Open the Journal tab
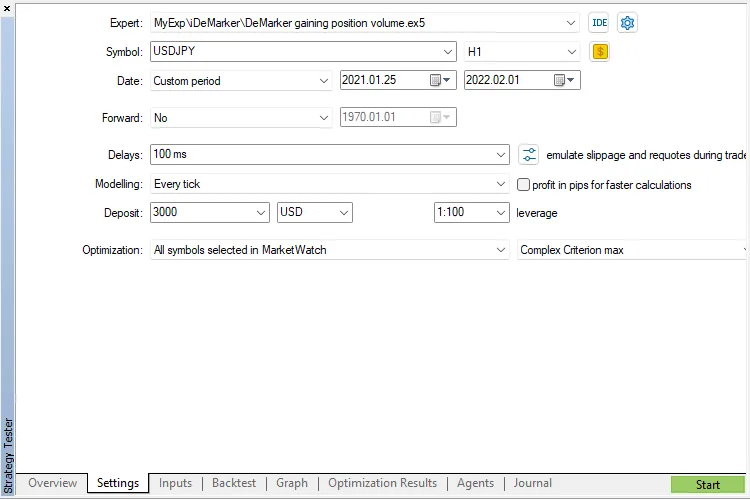 pos(532,483)
